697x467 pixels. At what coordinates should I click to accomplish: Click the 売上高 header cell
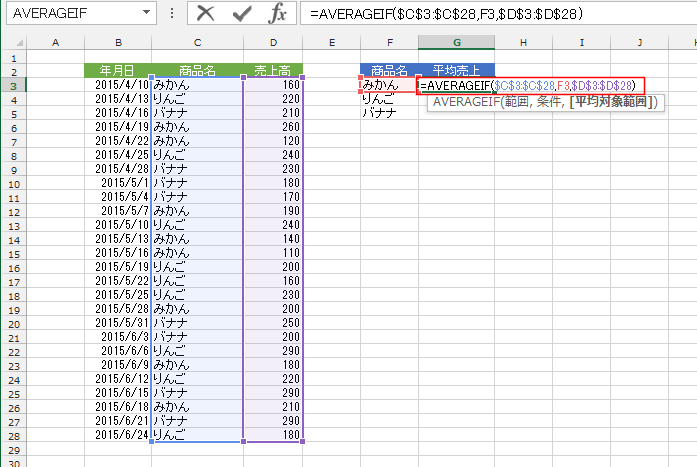coord(273,71)
